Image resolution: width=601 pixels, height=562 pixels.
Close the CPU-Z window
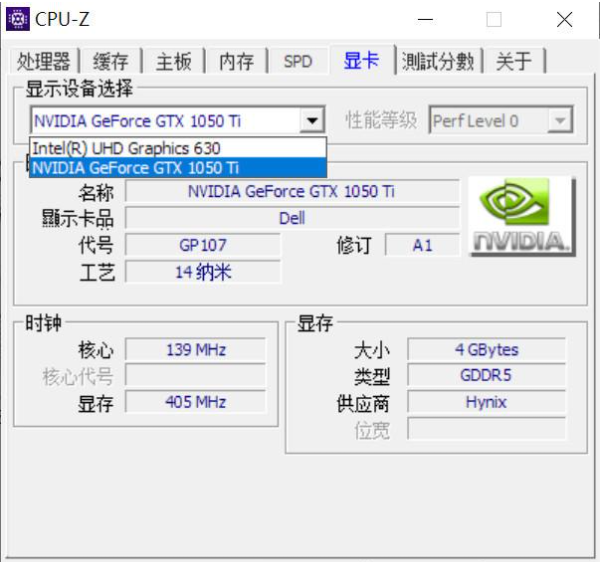[x=564, y=19]
